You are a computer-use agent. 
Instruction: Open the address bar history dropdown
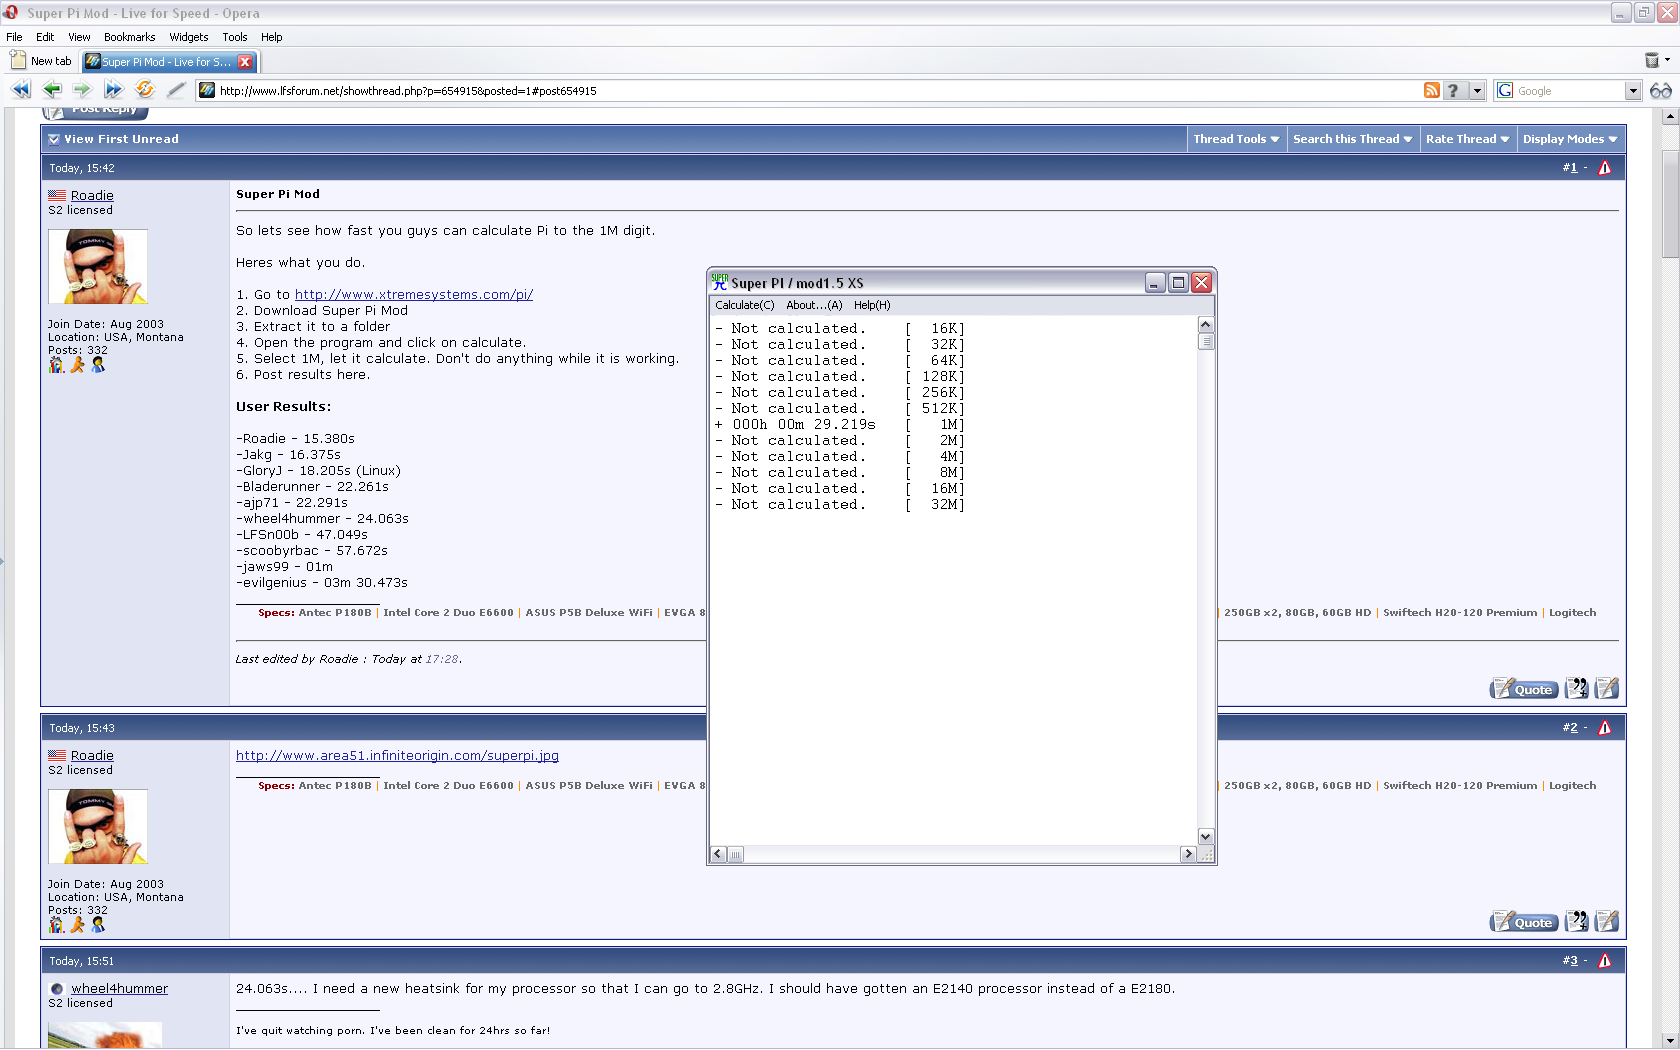(1477, 90)
